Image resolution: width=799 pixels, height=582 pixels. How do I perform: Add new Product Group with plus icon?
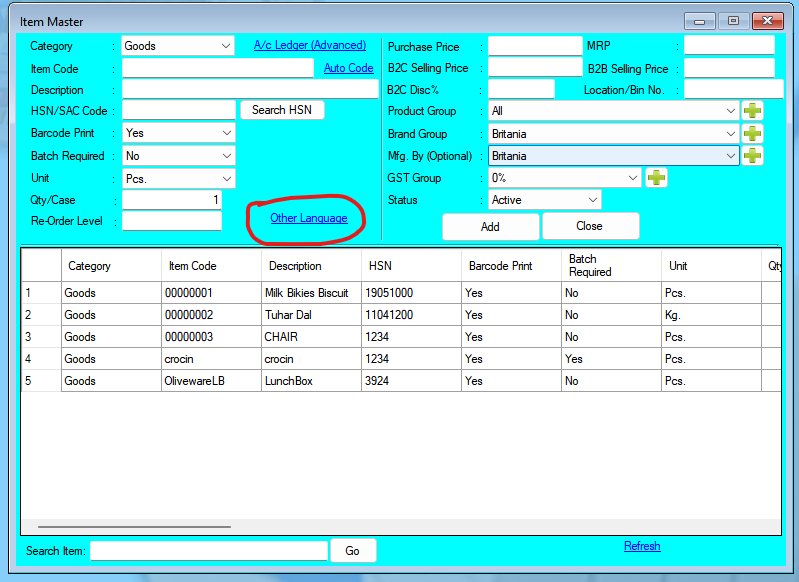[x=752, y=111]
